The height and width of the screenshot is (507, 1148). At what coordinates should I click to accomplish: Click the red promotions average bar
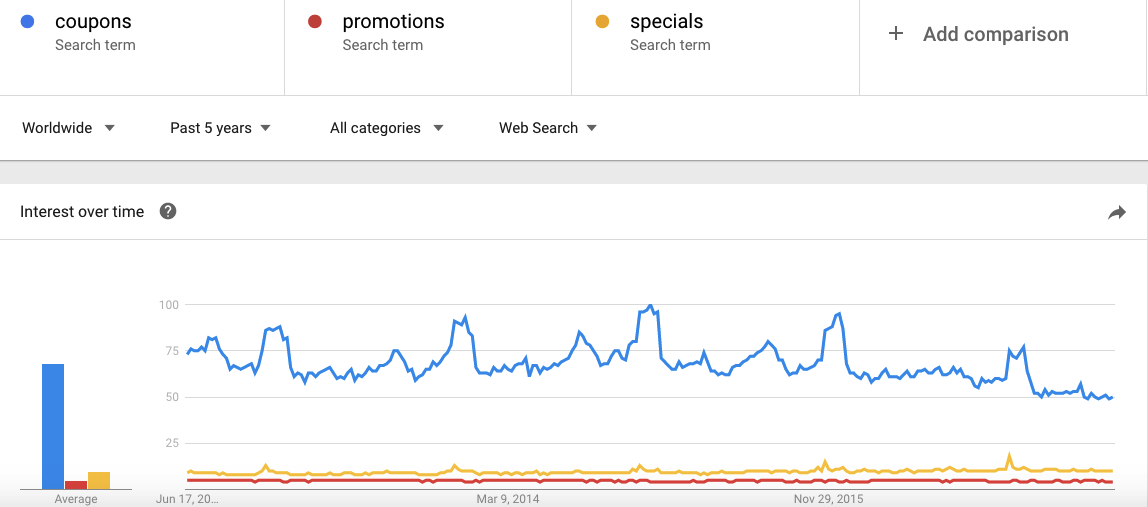pyautogui.click(x=76, y=485)
